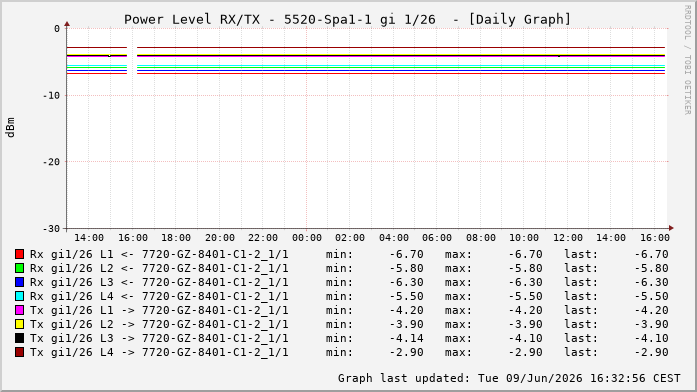Click the 'Rx gi1/26 L4' legend label
697x392 pixels.
72,296
